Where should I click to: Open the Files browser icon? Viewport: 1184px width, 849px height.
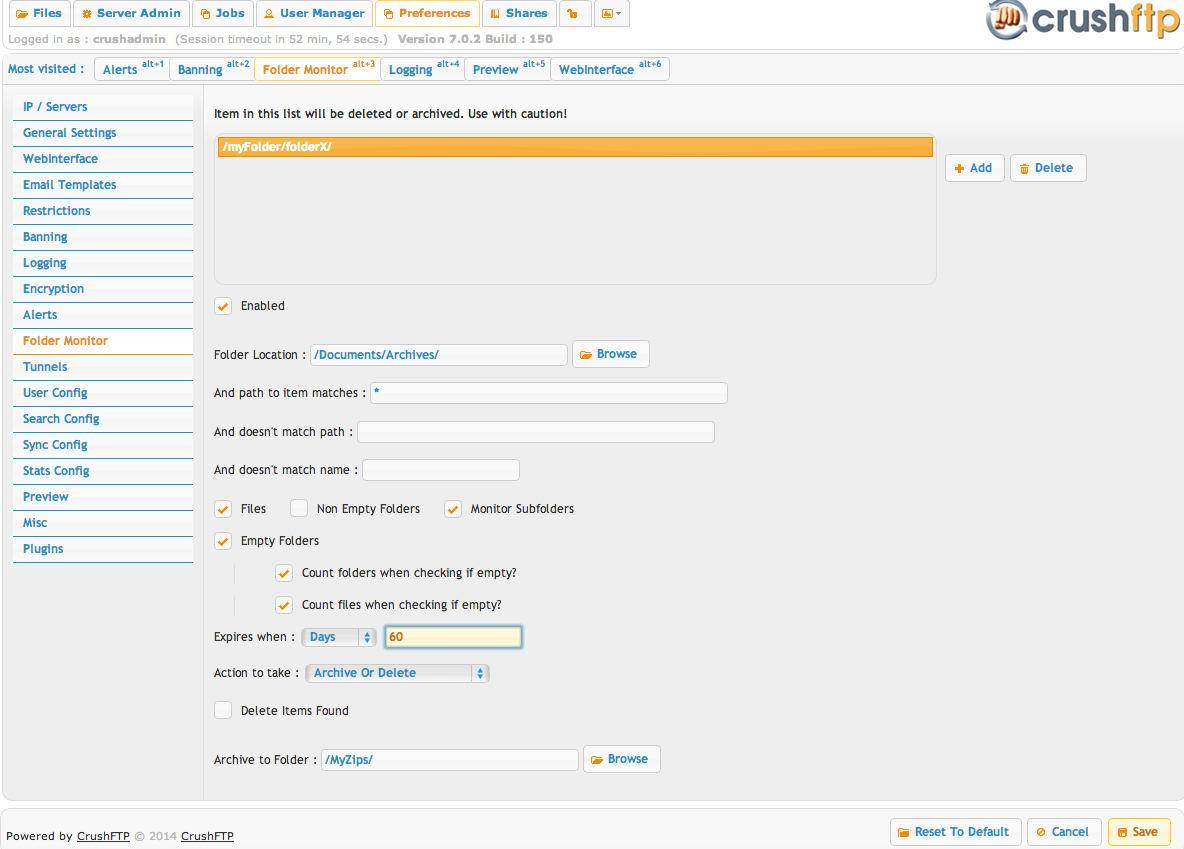tap(39, 13)
